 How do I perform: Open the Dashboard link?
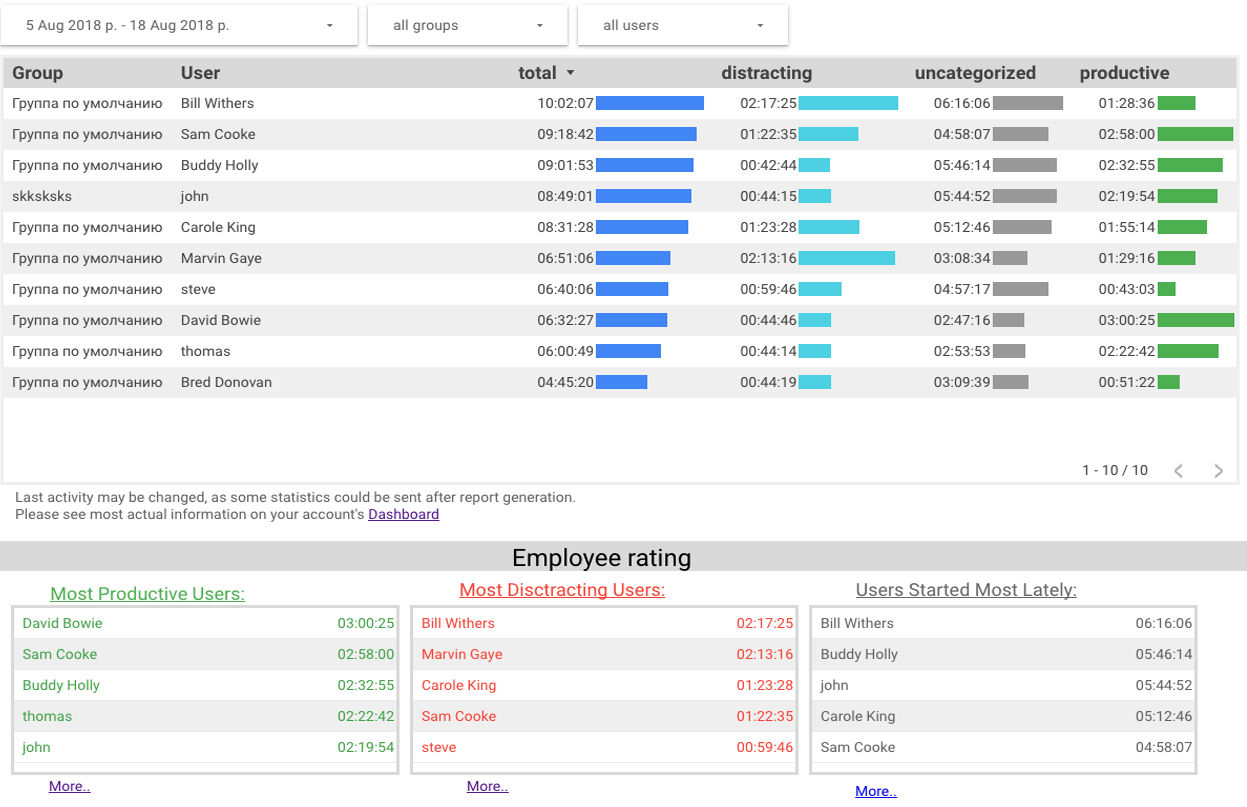point(403,513)
